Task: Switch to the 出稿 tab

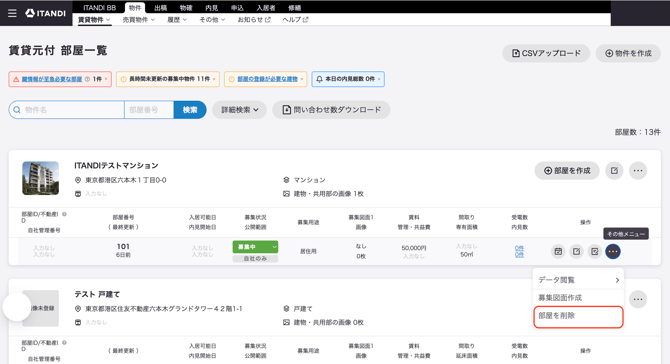Action: 161,8
